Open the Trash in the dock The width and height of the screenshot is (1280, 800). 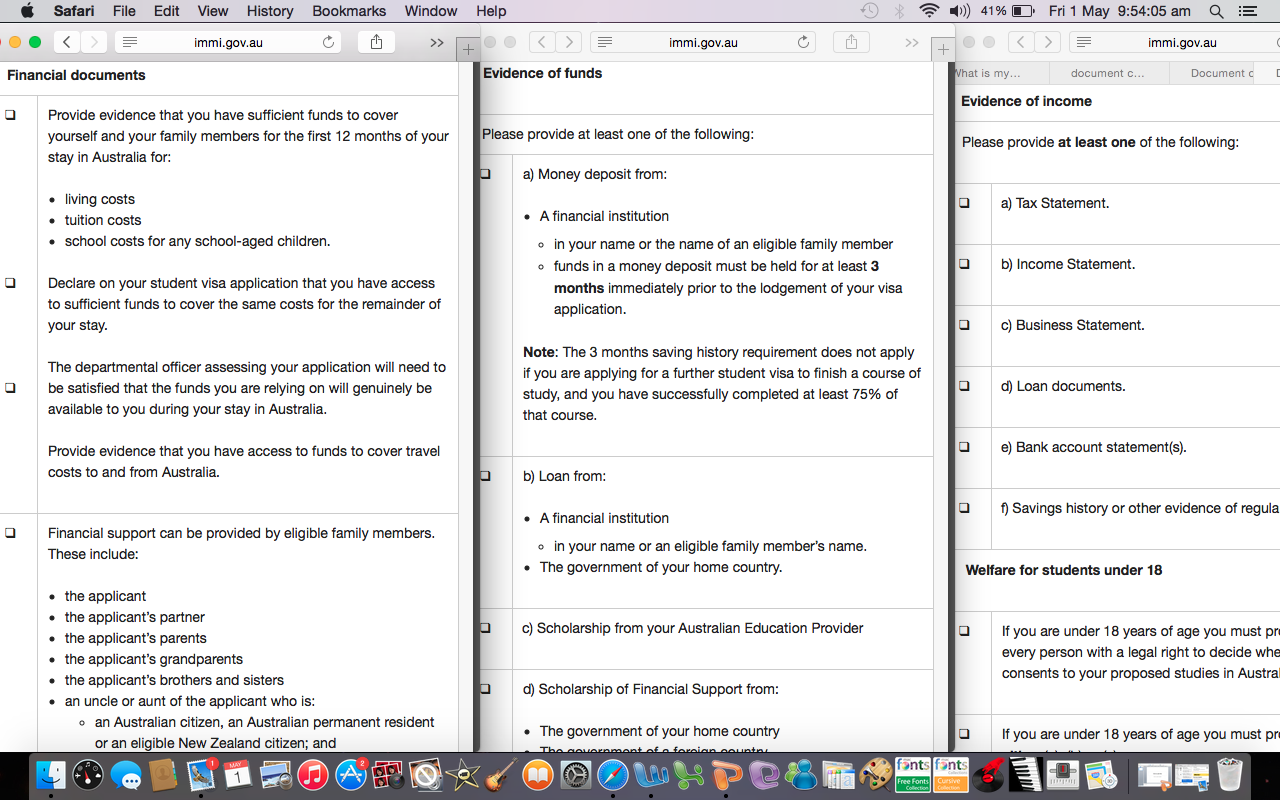pyautogui.click(x=1229, y=775)
